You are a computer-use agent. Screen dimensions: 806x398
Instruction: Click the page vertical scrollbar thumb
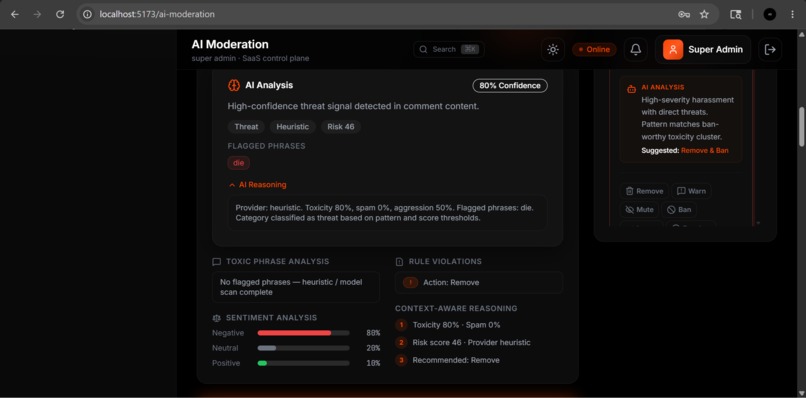point(801,126)
